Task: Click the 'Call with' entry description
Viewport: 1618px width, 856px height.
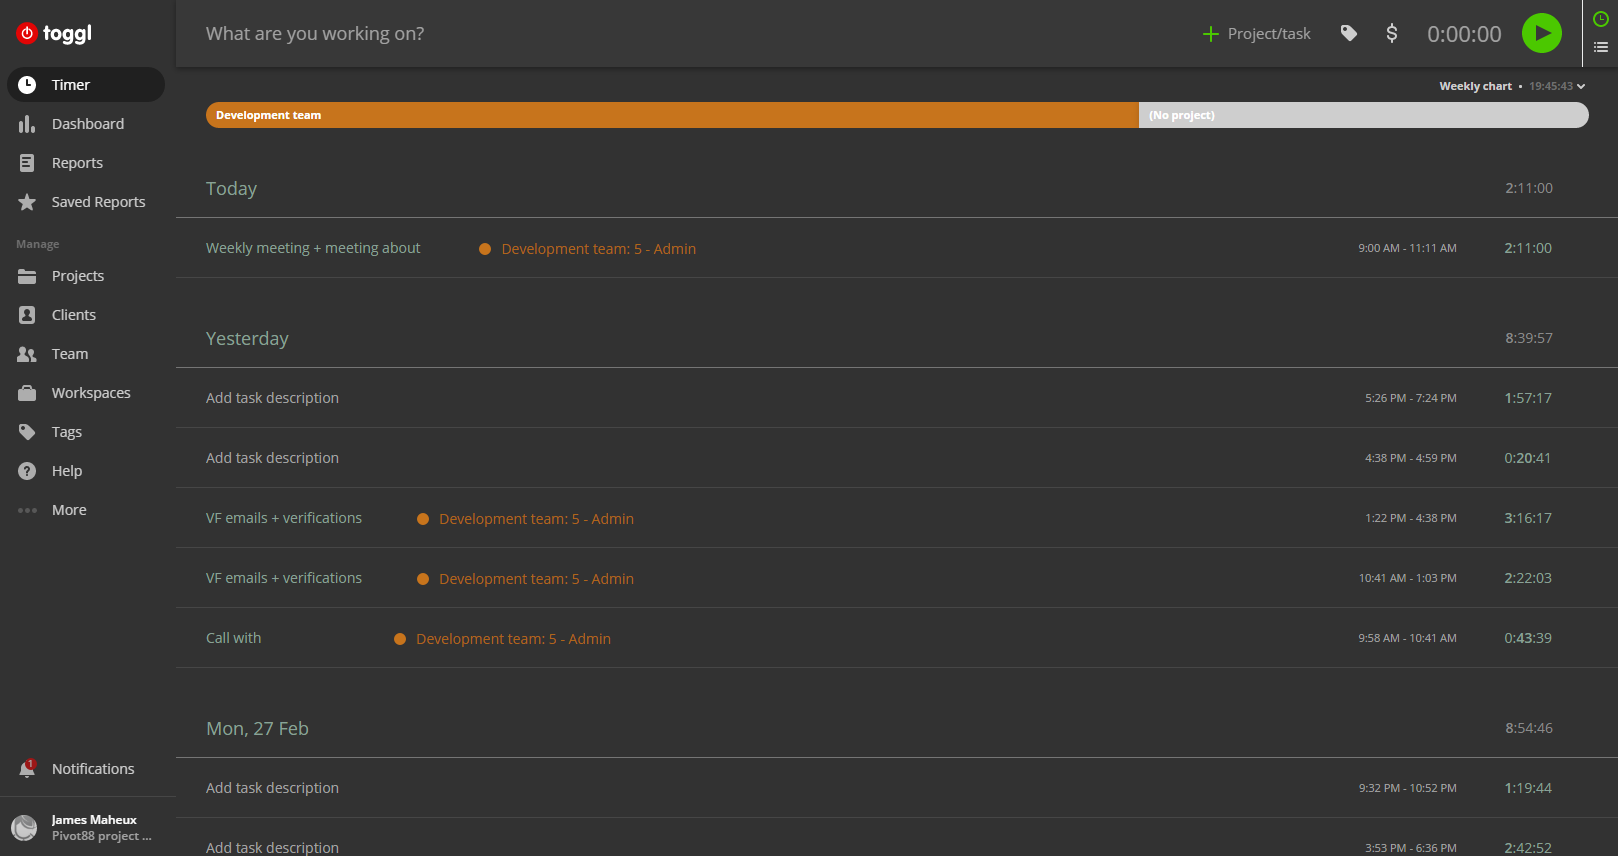Action: point(233,638)
